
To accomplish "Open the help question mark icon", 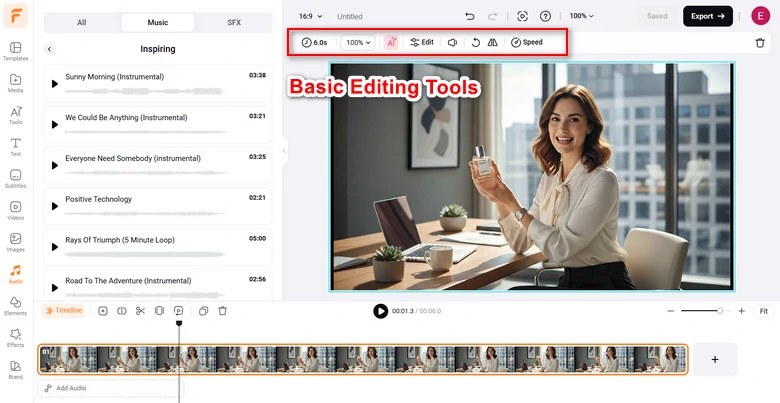I will (x=545, y=16).
